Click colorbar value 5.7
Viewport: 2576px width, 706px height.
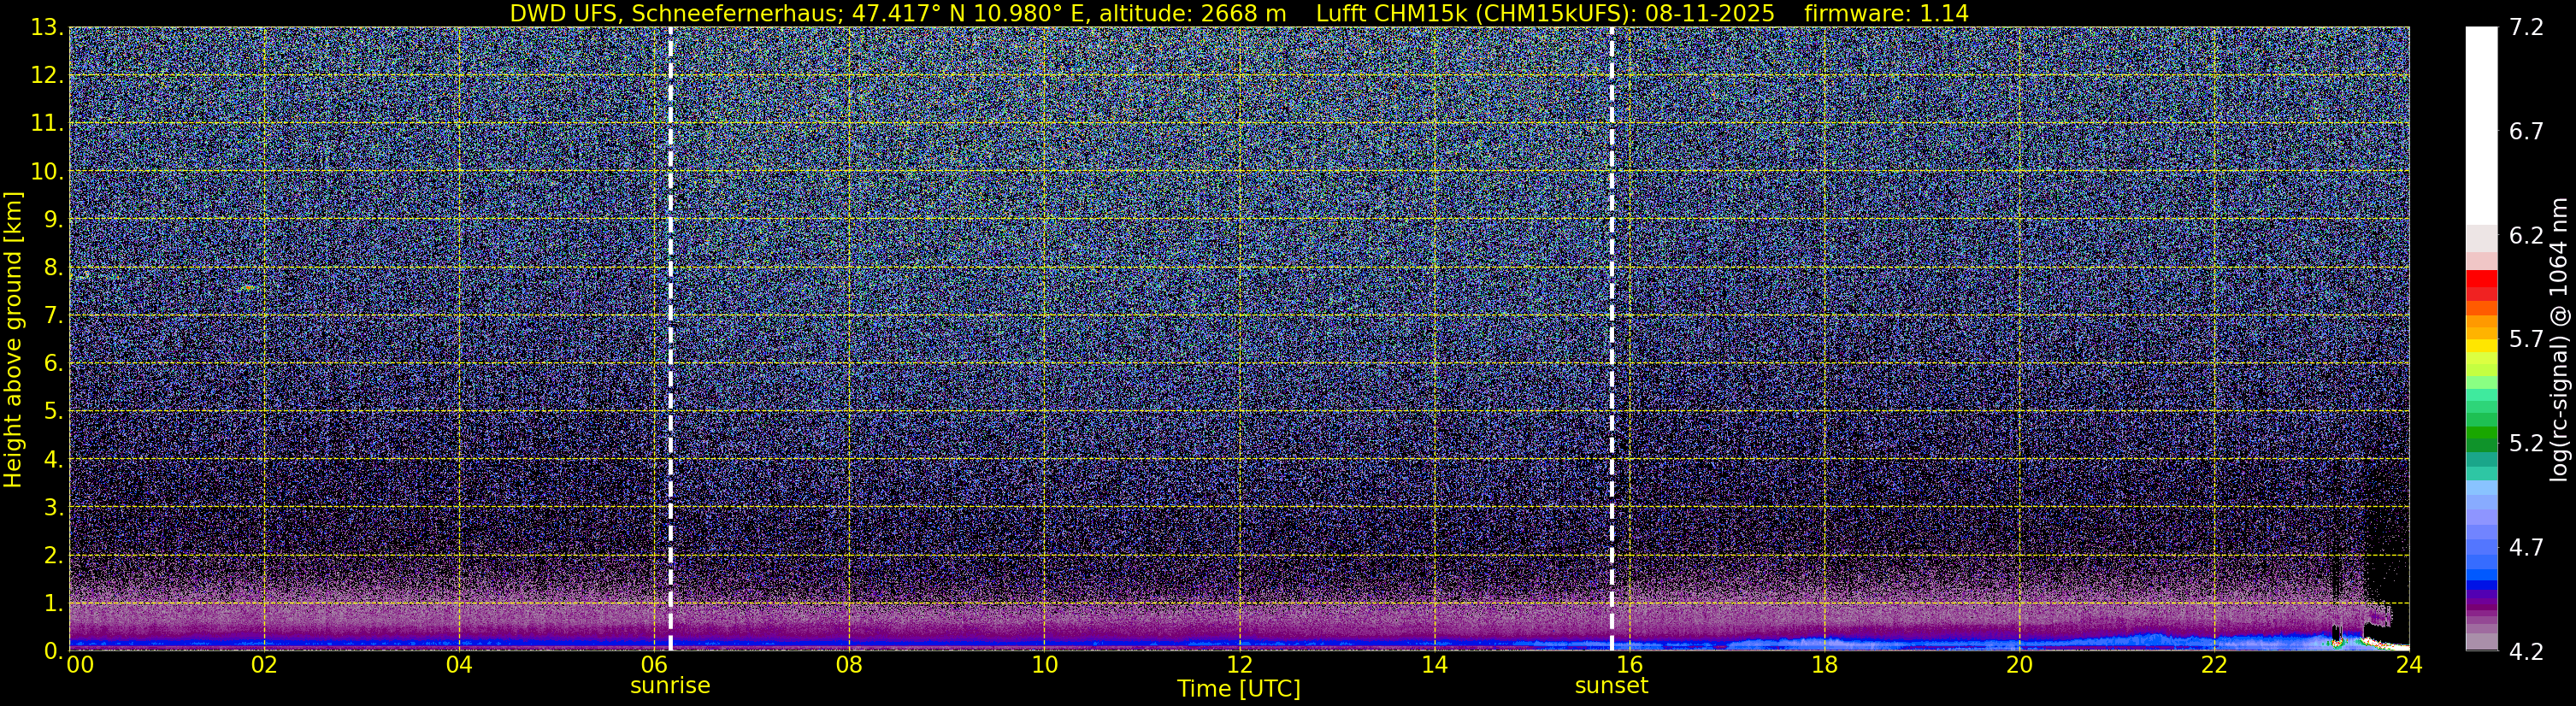pyautogui.click(x=2526, y=339)
